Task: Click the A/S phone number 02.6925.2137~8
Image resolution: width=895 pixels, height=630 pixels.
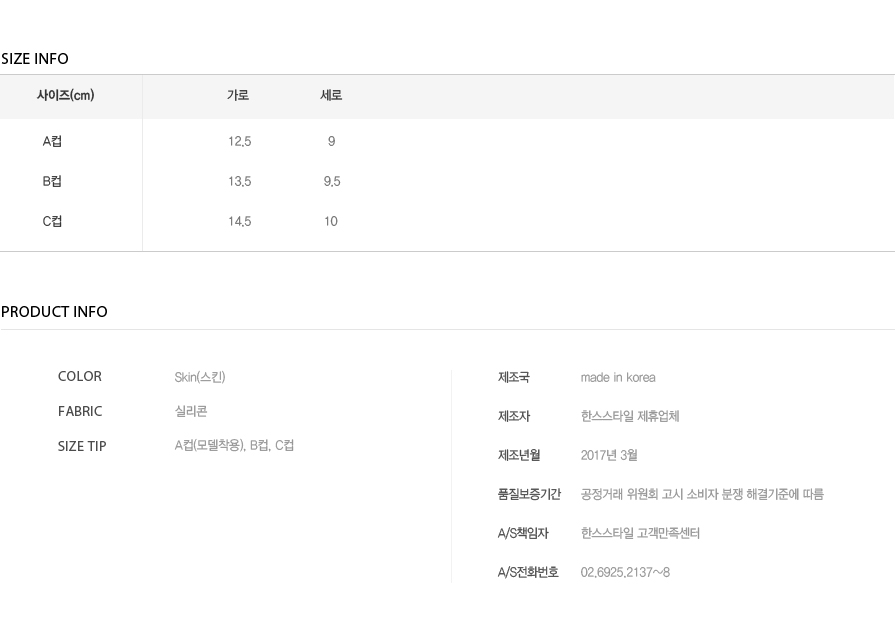Action: pos(625,572)
